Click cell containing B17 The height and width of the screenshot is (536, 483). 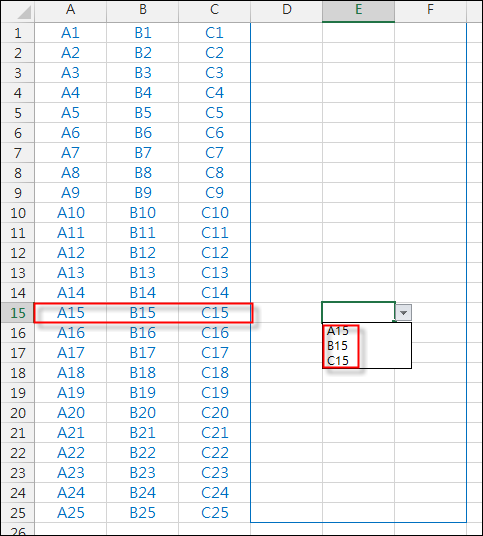coord(143,353)
